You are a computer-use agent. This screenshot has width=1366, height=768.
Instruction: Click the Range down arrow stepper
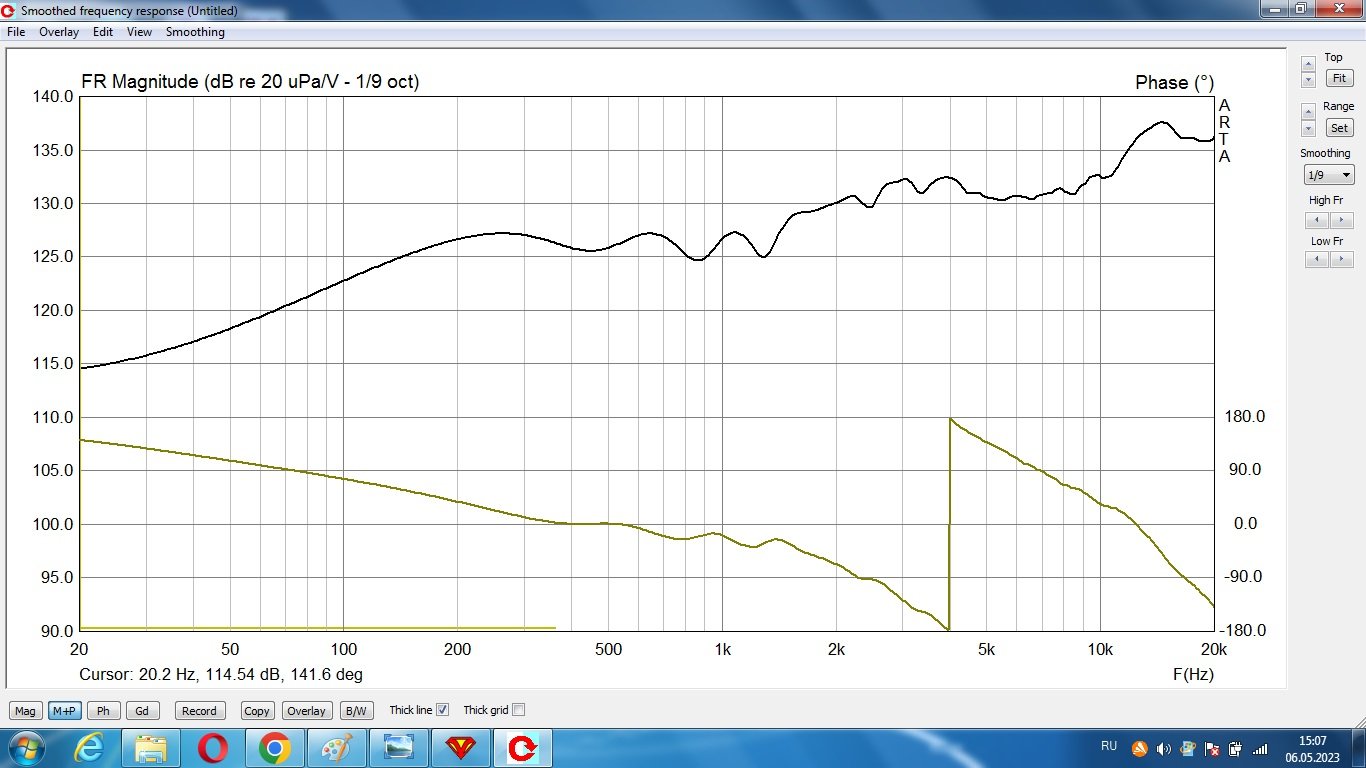pos(1308,130)
